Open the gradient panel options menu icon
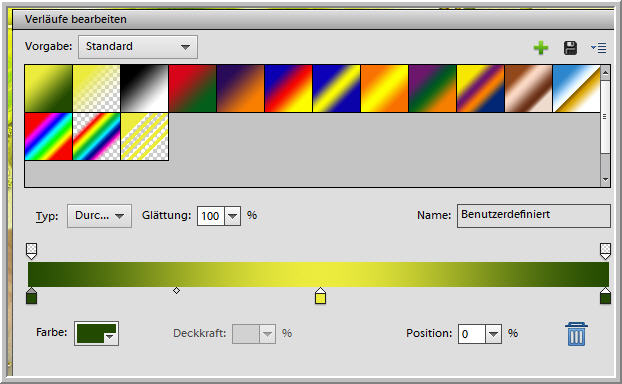 point(598,48)
